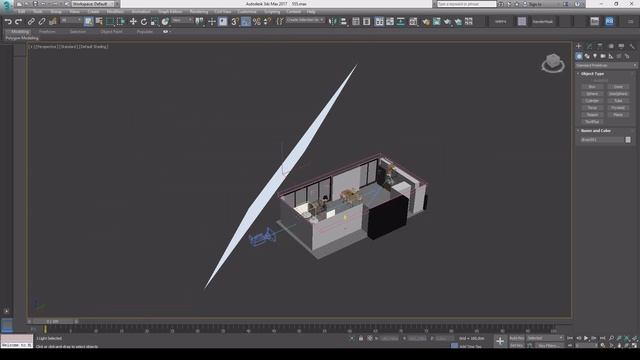Open the Create Selection Set dropdown
The width and height of the screenshot is (640, 360).
pos(305,20)
